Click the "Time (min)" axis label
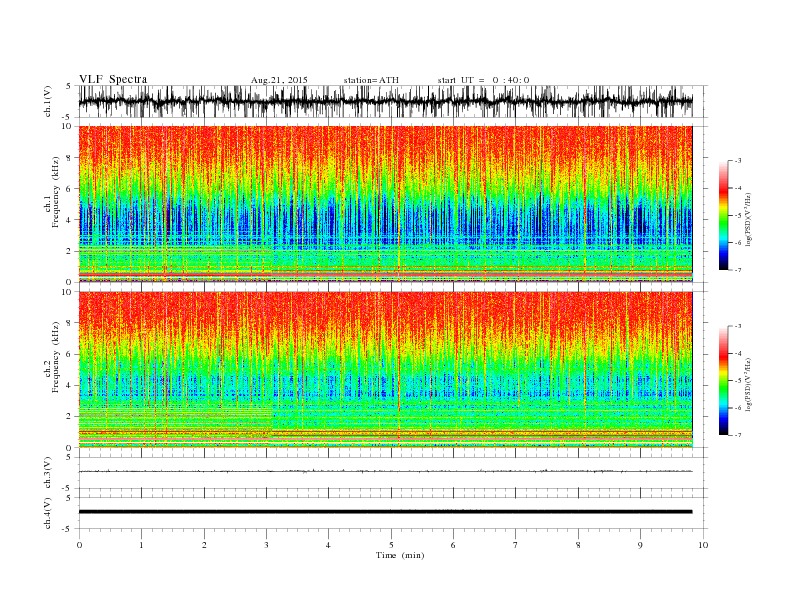Viewport: 792px width, 612px height. click(400, 555)
